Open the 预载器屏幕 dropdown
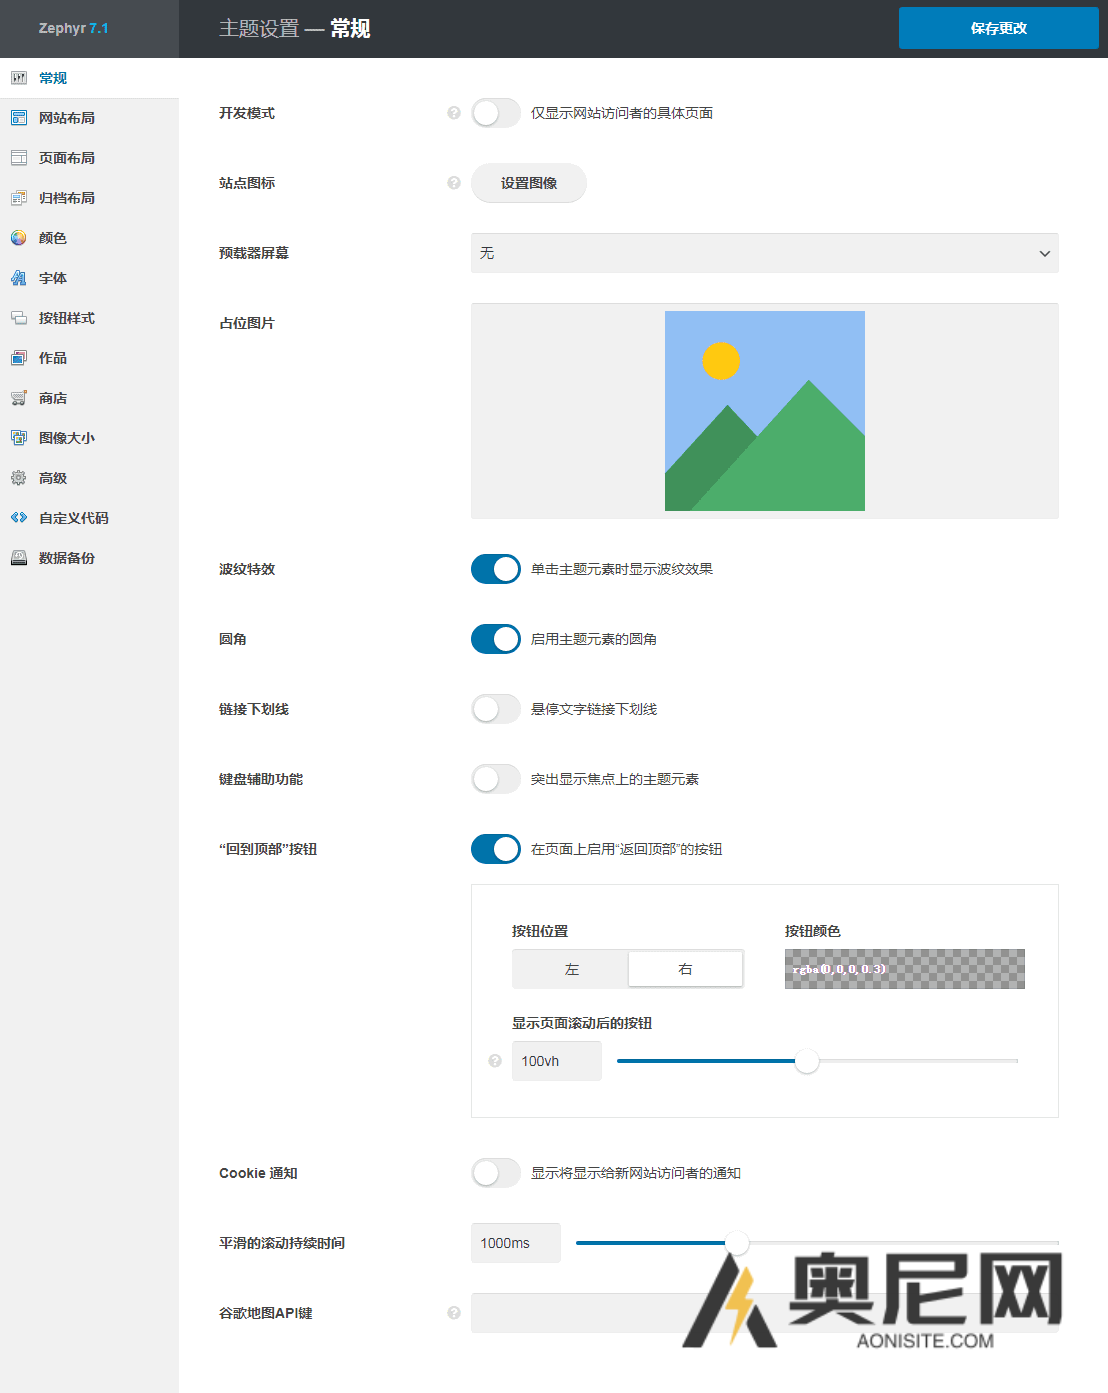Image resolution: width=1108 pixels, height=1393 pixels. 764,253
